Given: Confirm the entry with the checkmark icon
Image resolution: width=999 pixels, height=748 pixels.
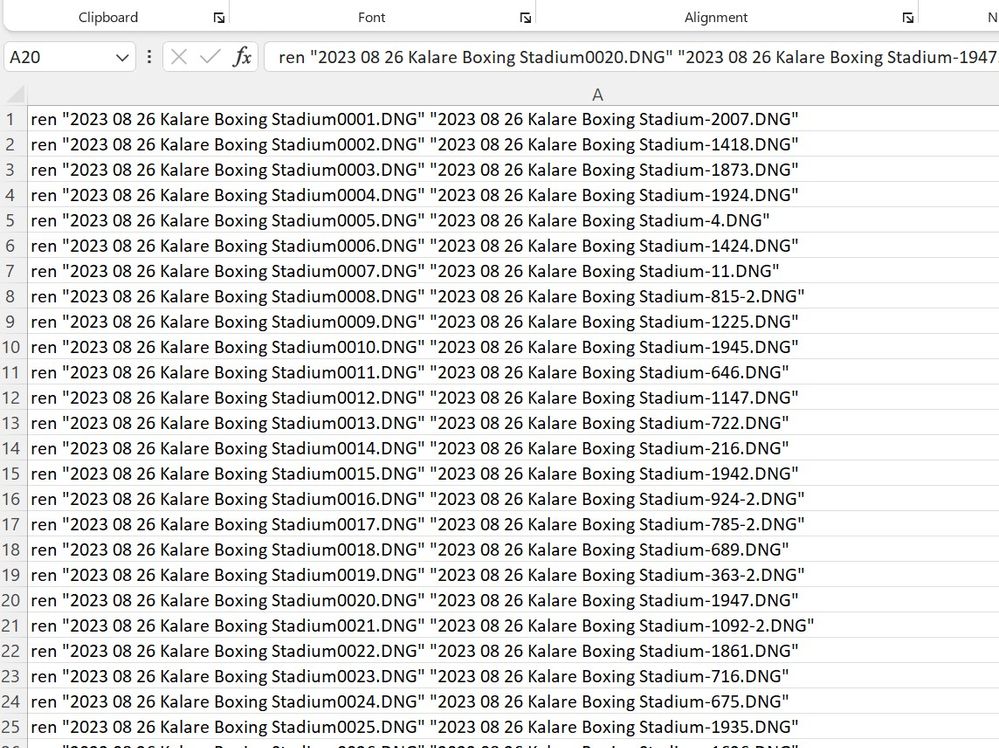Looking at the screenshot, I should (211, 57).
